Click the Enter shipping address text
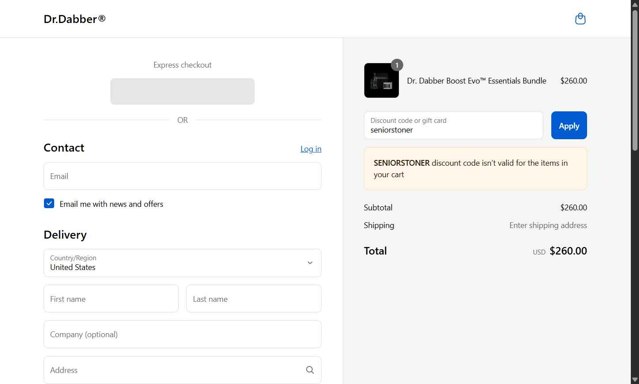 click(548, 225)
